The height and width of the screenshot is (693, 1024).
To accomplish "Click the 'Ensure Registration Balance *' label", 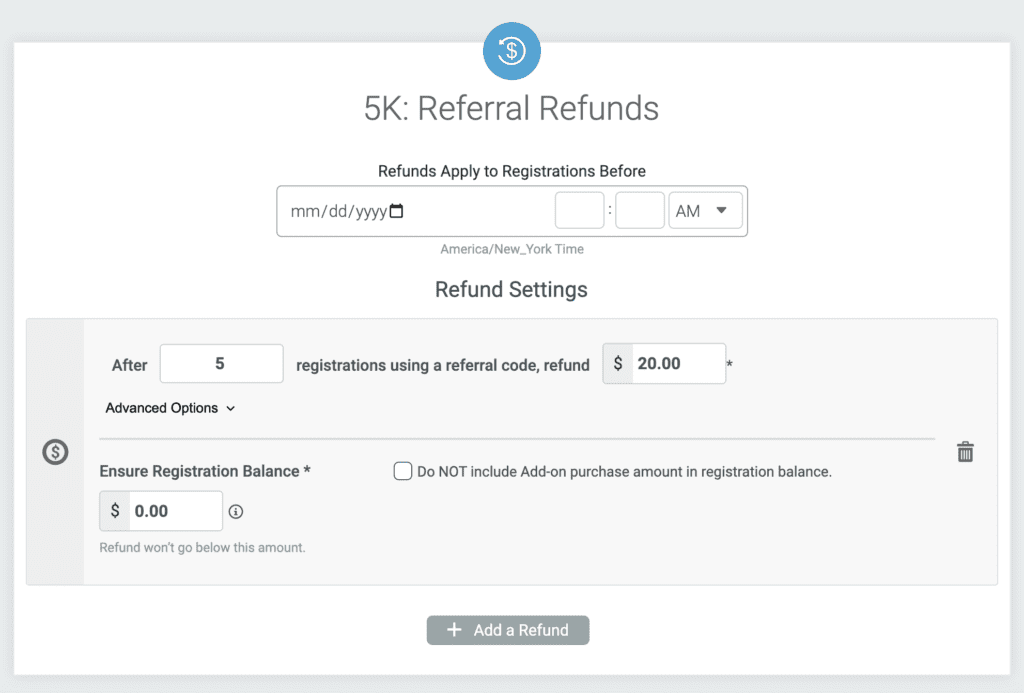I will [205, 471].
